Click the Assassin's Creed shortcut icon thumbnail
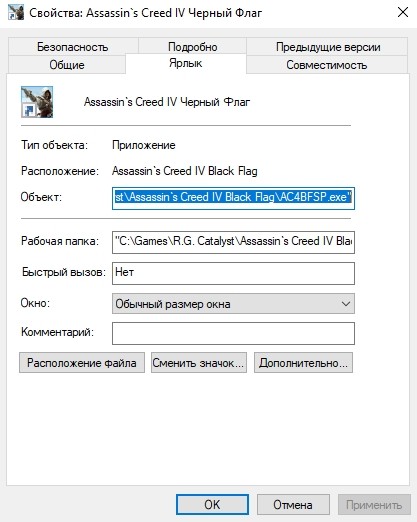 [37, 102]
